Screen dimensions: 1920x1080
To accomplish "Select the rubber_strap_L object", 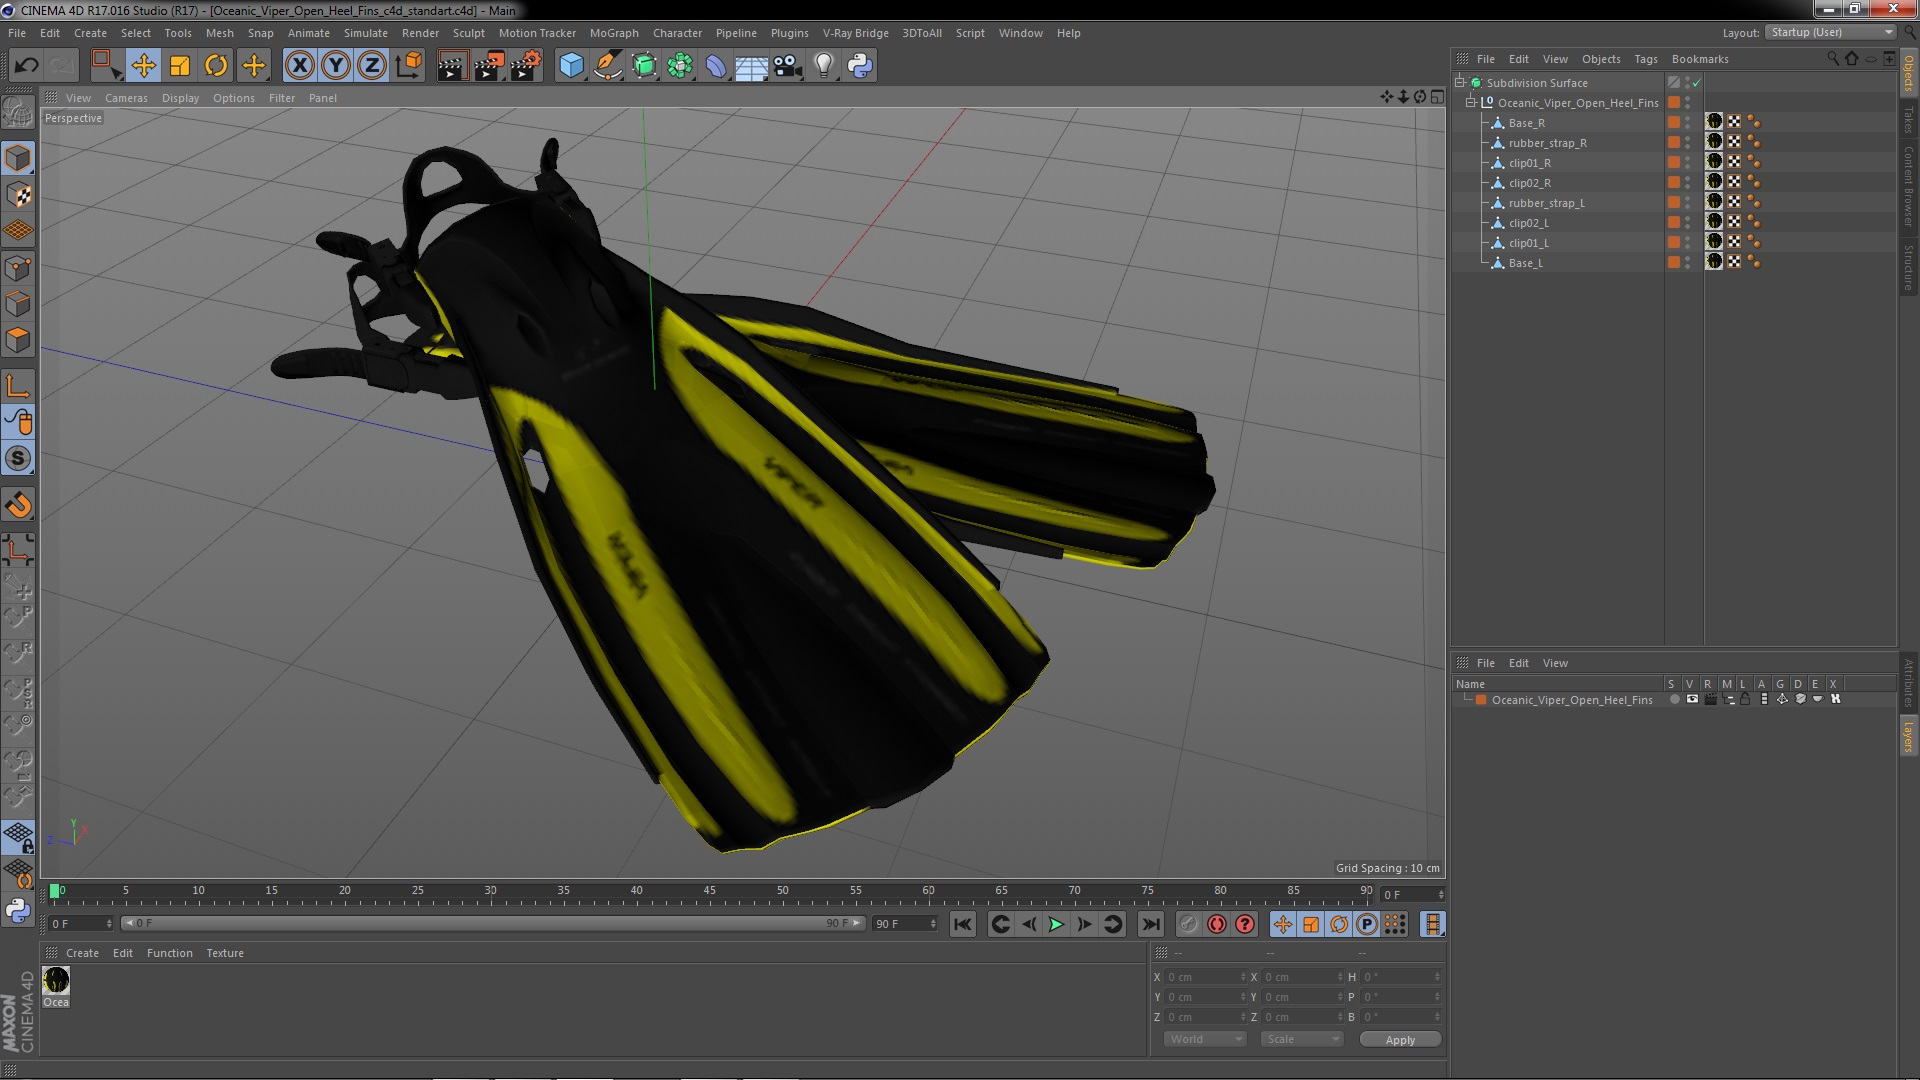I will coord(1546,203).
